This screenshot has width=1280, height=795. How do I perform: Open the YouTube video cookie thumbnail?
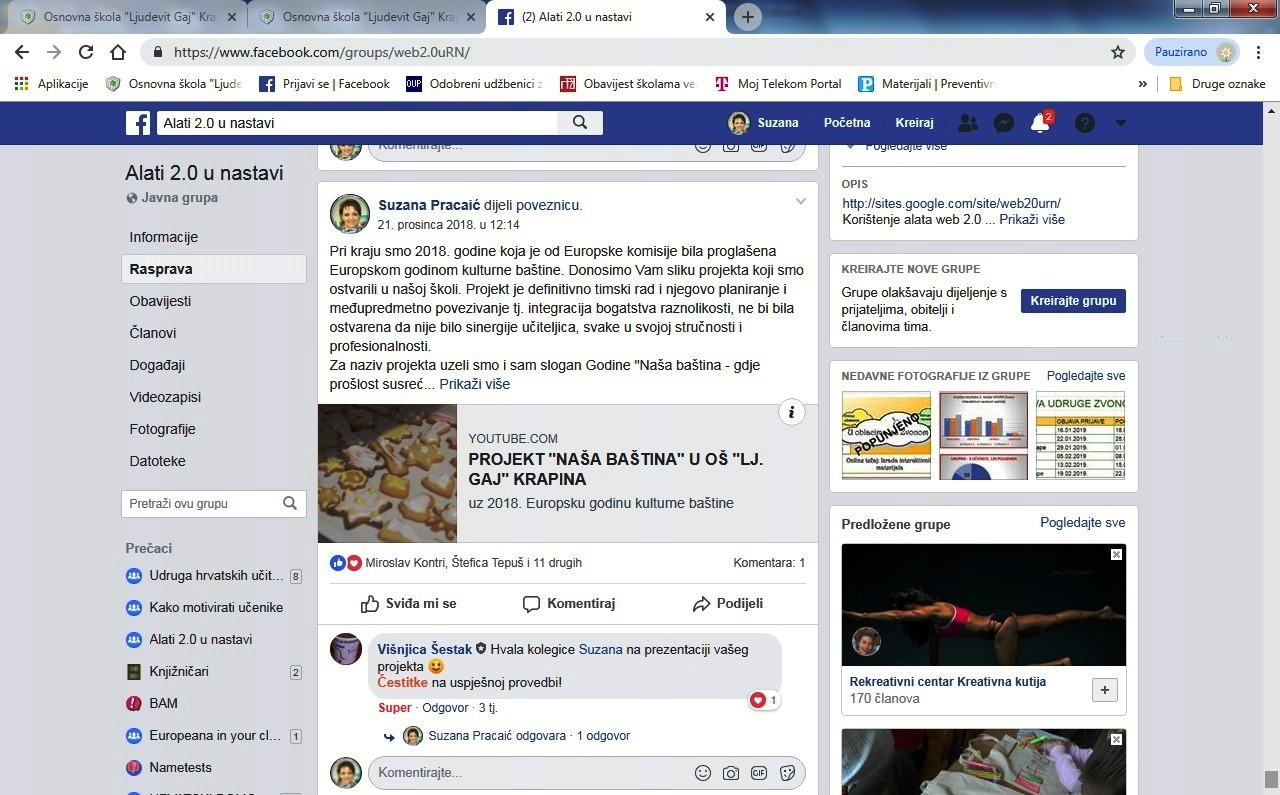387,473
